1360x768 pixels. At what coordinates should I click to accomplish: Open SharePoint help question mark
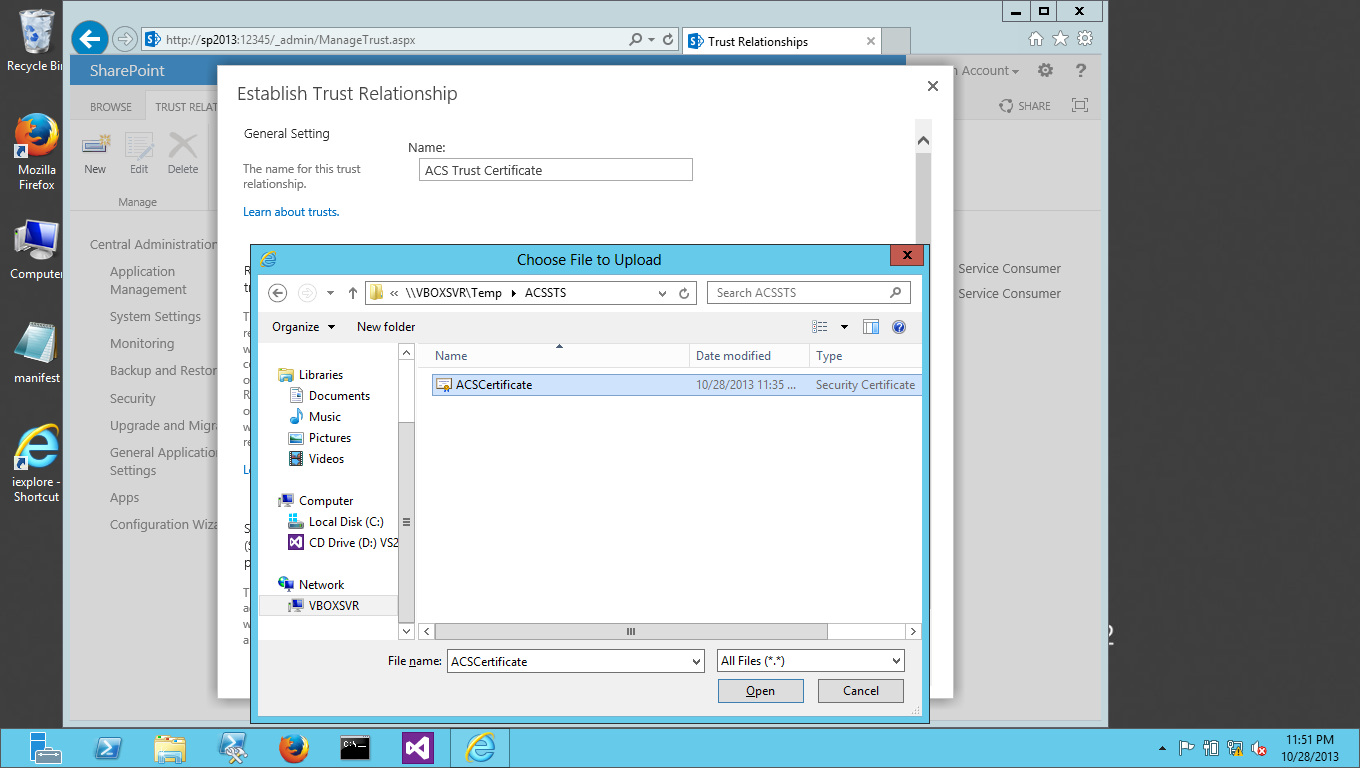coord(1080,71)
